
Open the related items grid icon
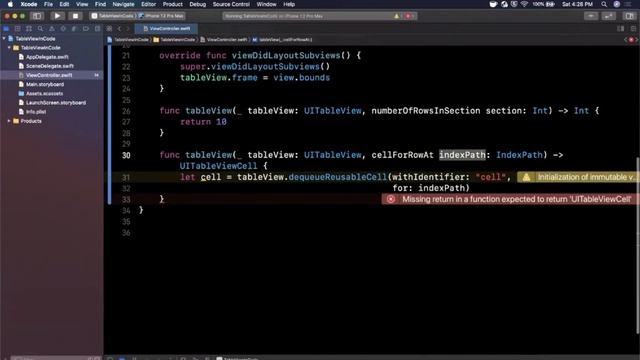109,29
